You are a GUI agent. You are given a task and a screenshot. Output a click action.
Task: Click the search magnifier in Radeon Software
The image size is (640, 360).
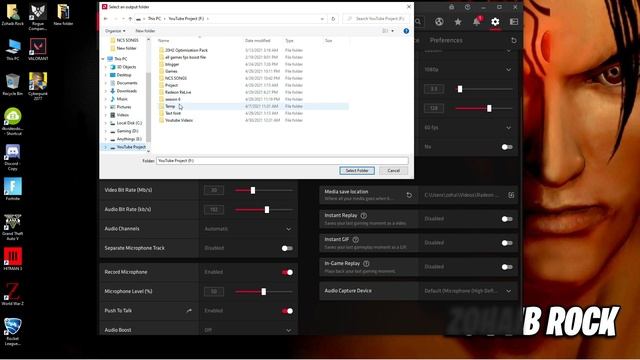click(418, 22)
